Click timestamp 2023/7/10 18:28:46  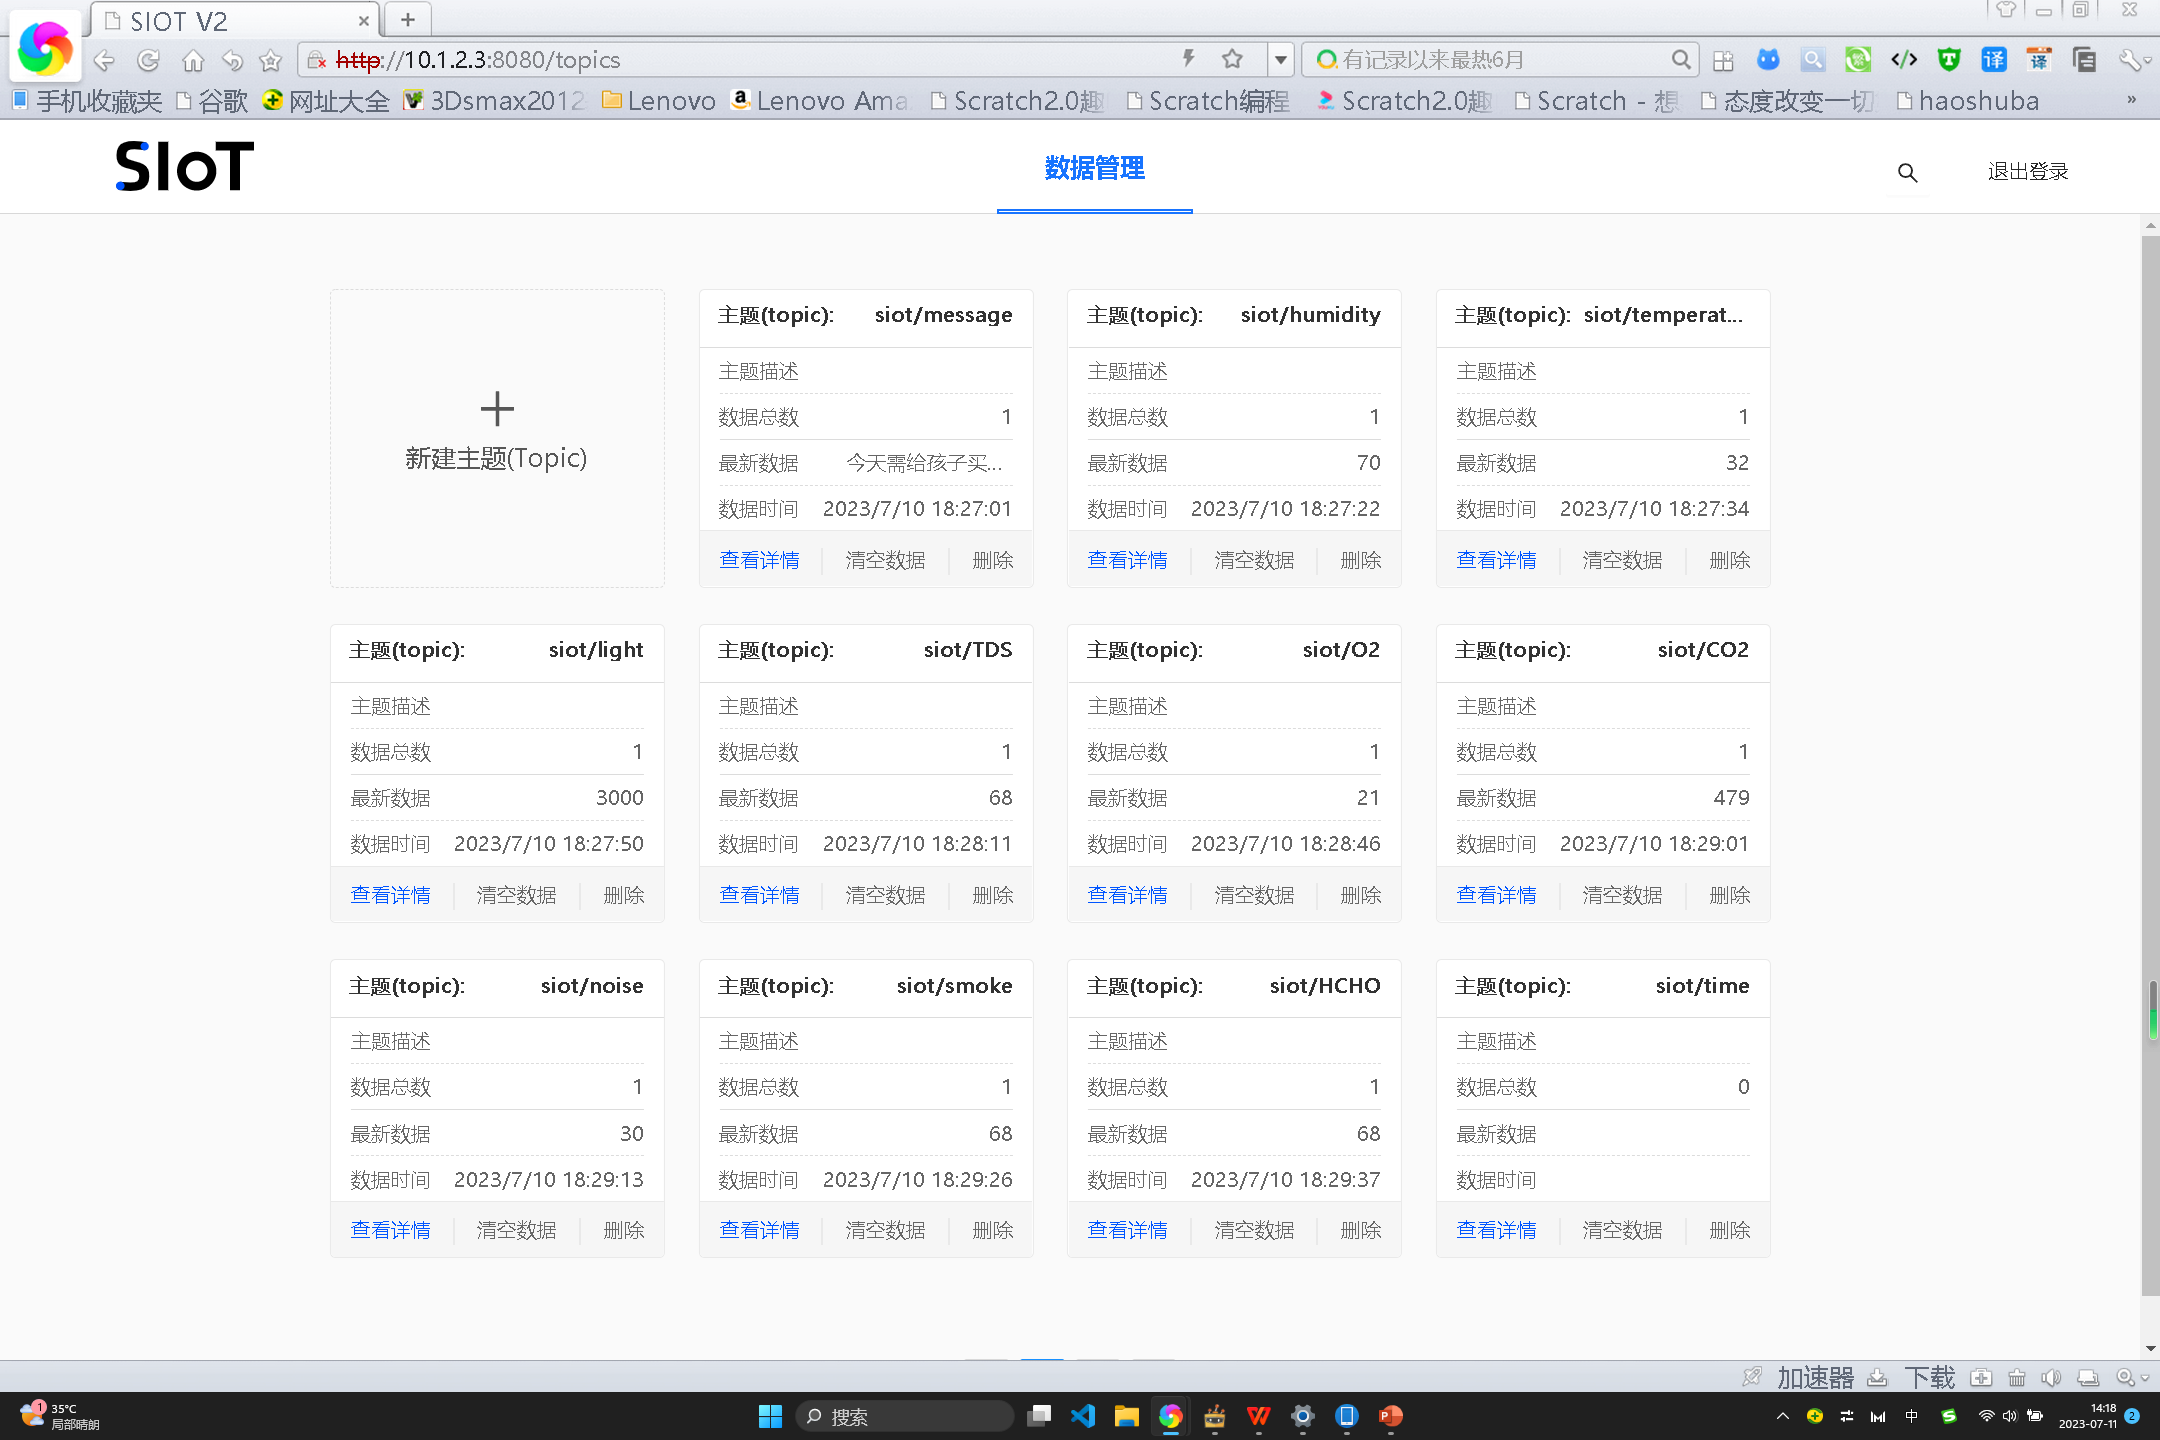(1285, 844)
